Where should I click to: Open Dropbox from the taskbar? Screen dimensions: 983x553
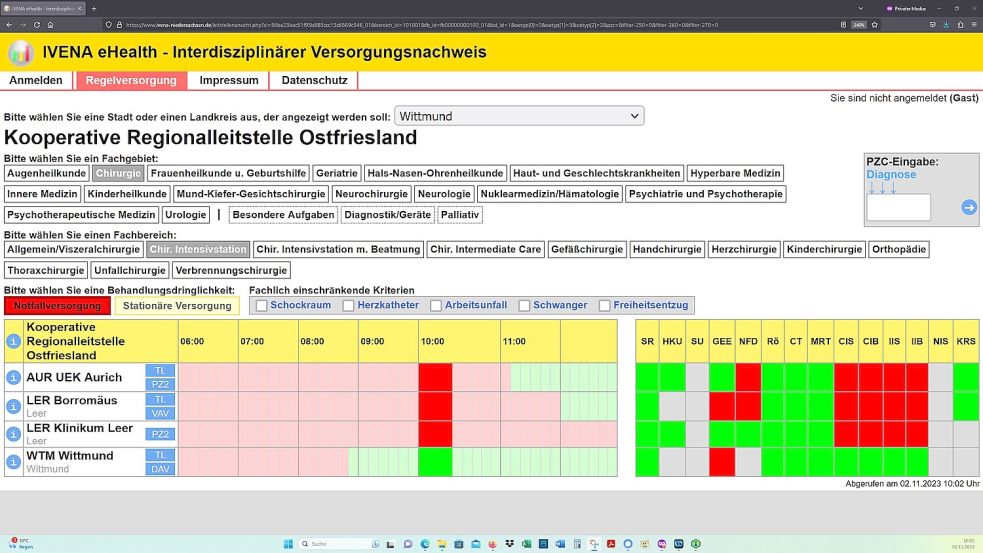pyautogui.click(x=509, y=544)
